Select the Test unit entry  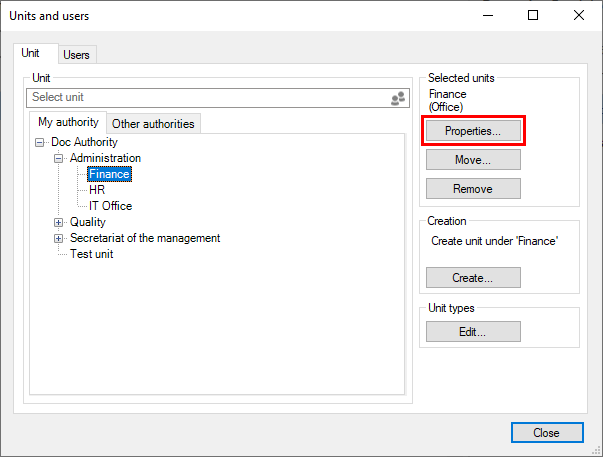point(91,254)
